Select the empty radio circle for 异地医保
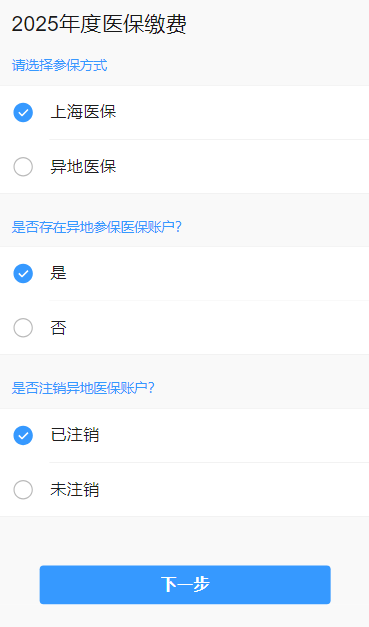The image size is (369, 627). 23,166
